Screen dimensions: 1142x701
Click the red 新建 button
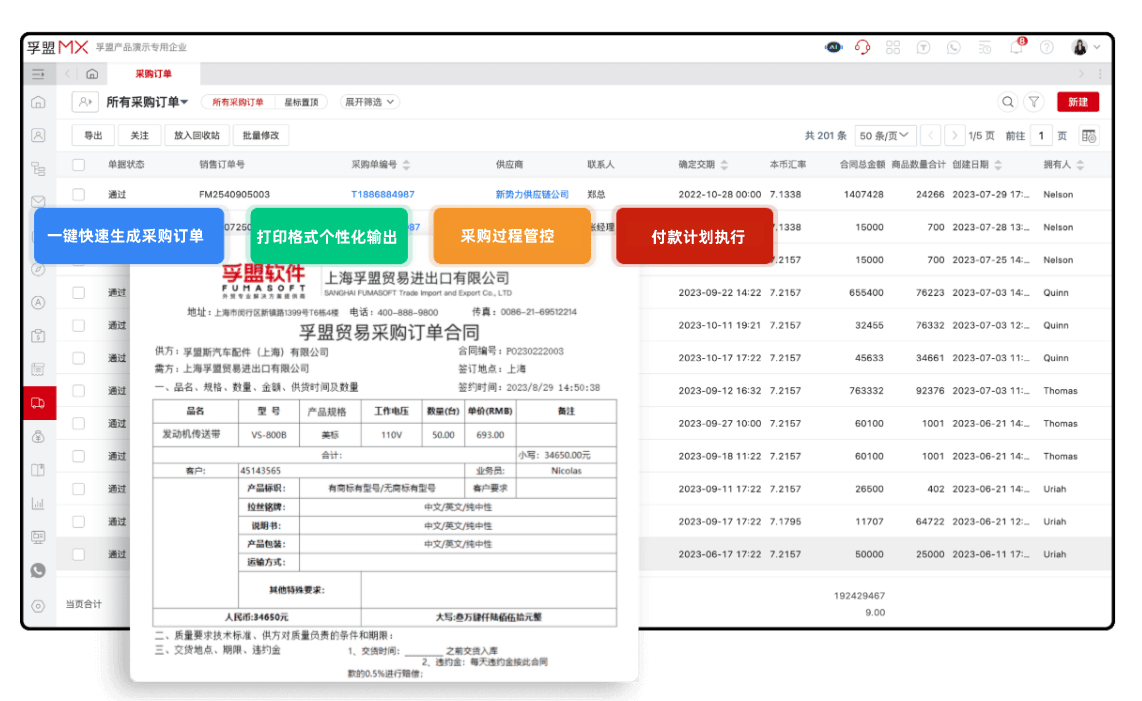[x=1078, y=102]
